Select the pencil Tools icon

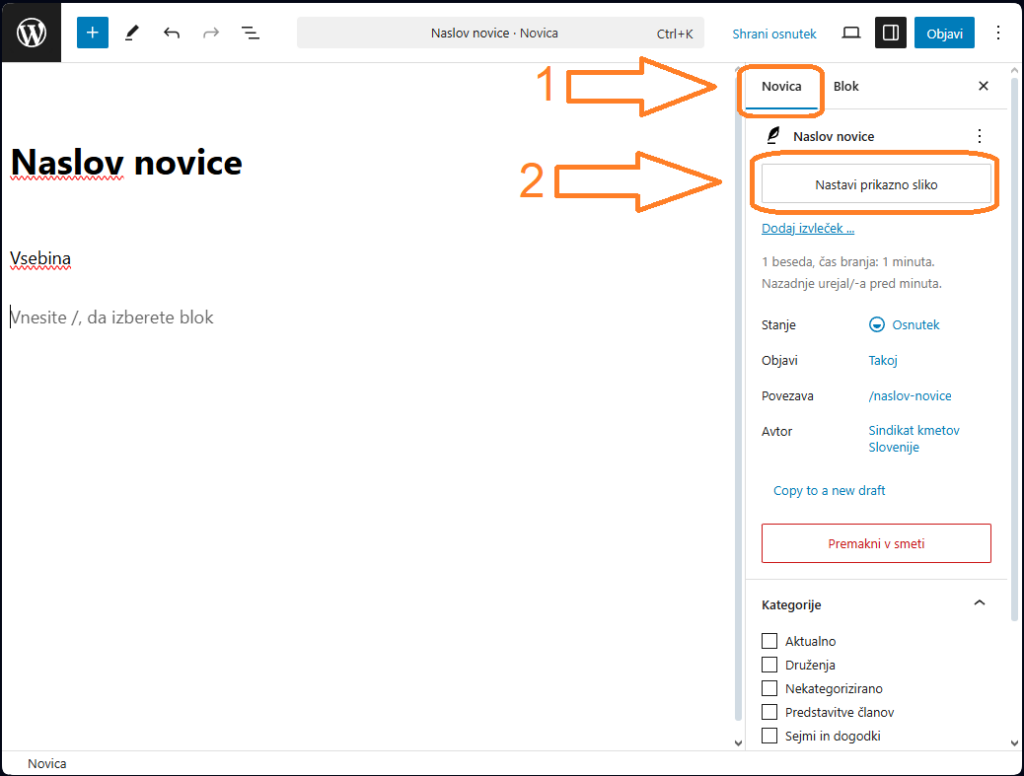pyautogui.click(x=132, y=33)
